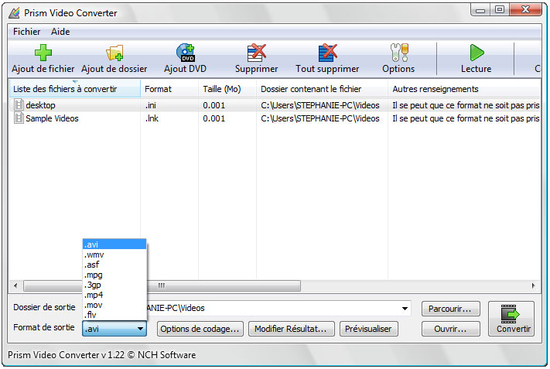Click the Modifier Résultat... button

click(x=291, y=329)
